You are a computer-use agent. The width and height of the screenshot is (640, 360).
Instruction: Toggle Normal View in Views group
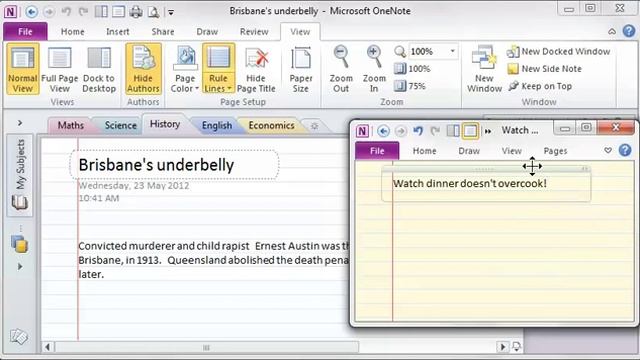(23, 69)
